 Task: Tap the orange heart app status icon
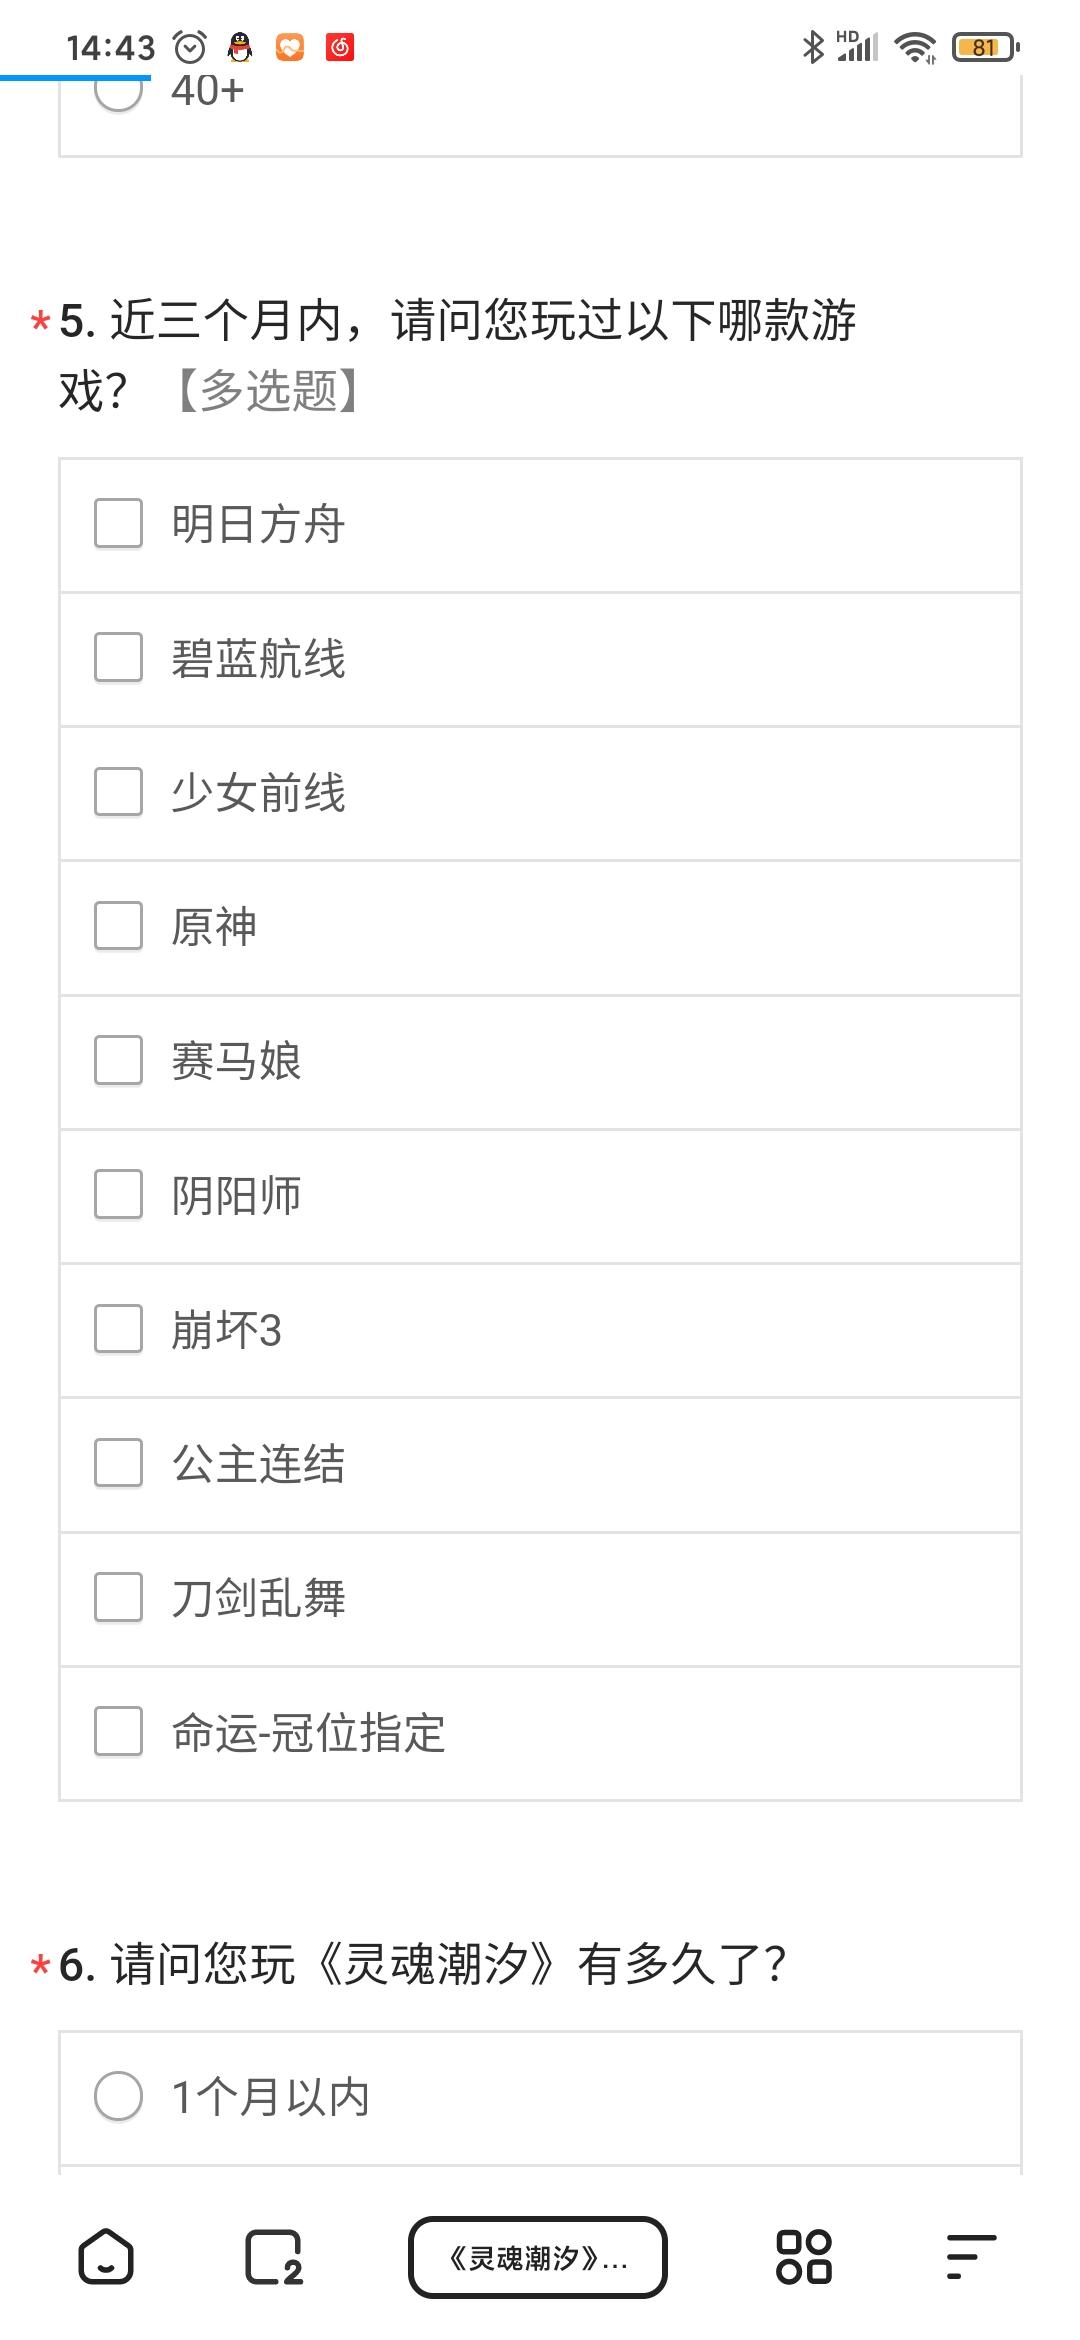click(x=290, y=47)
